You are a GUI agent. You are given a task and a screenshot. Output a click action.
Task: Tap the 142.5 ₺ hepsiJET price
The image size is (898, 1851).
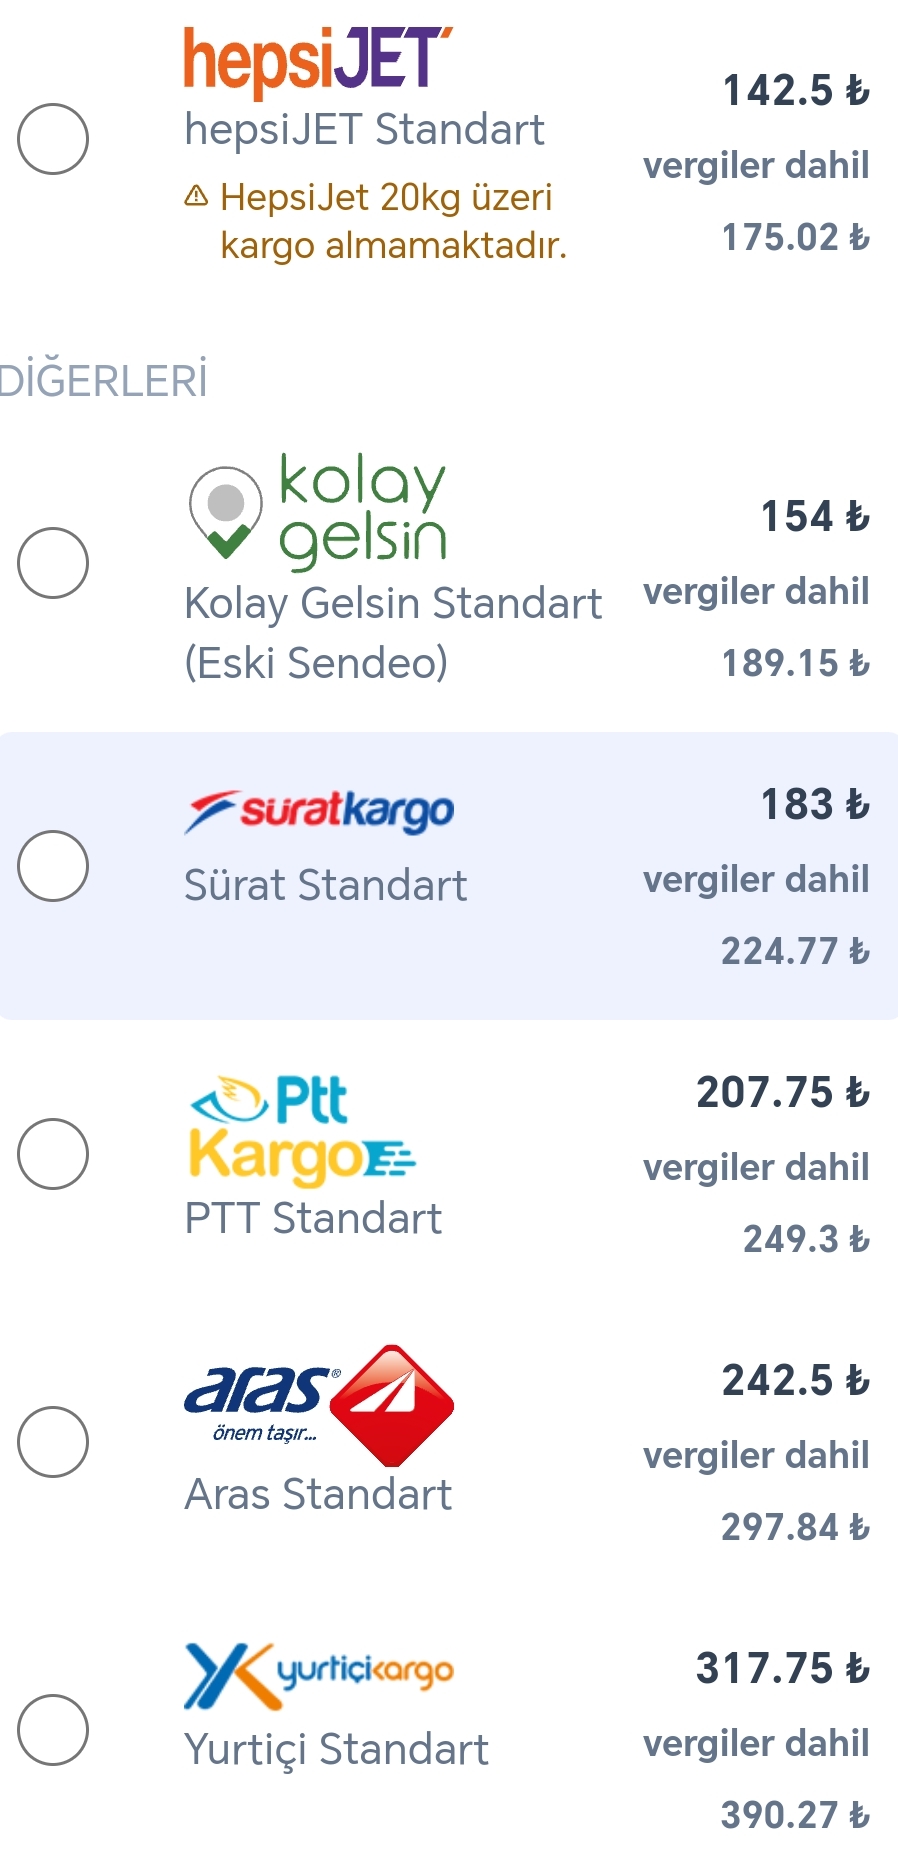795,91
